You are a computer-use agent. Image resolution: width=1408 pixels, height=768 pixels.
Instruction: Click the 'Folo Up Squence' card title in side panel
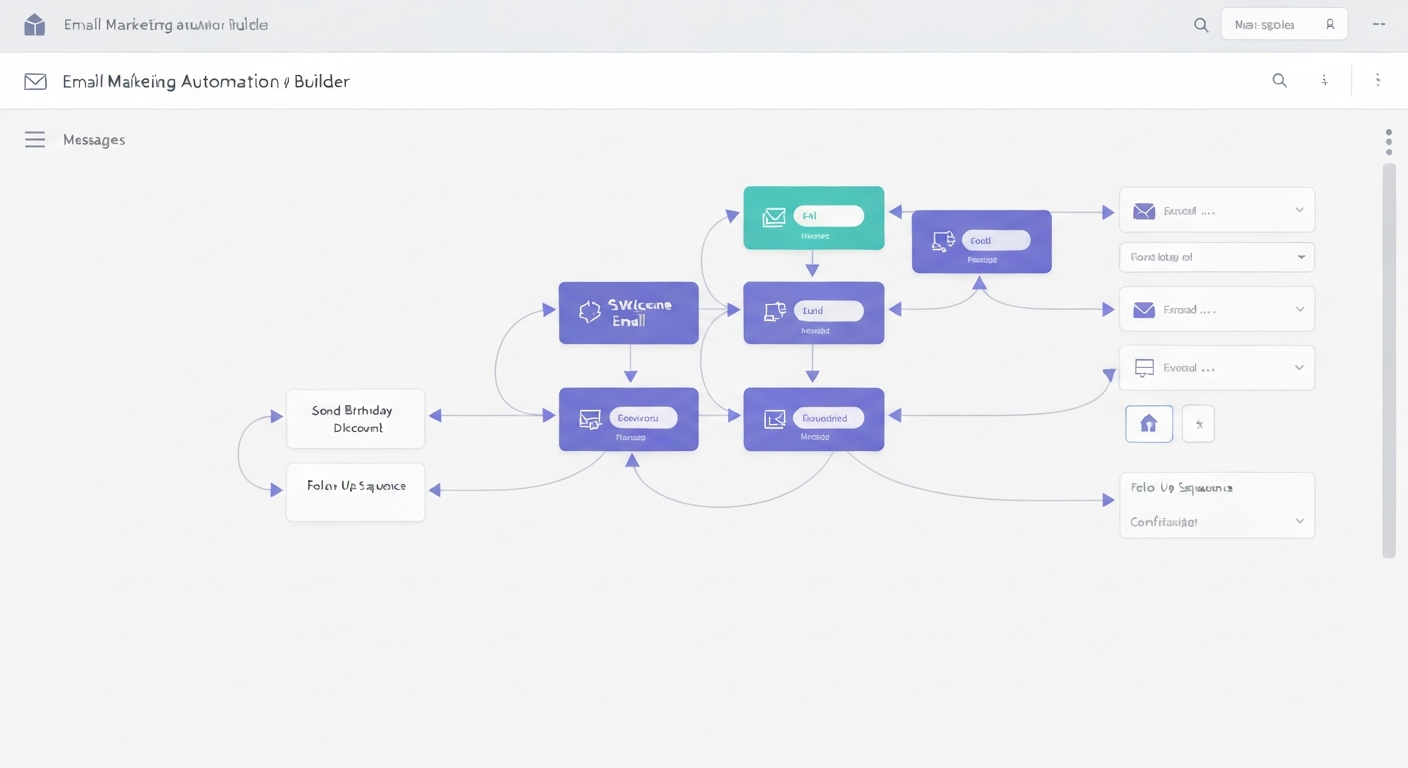click(x=1181, y=488)
